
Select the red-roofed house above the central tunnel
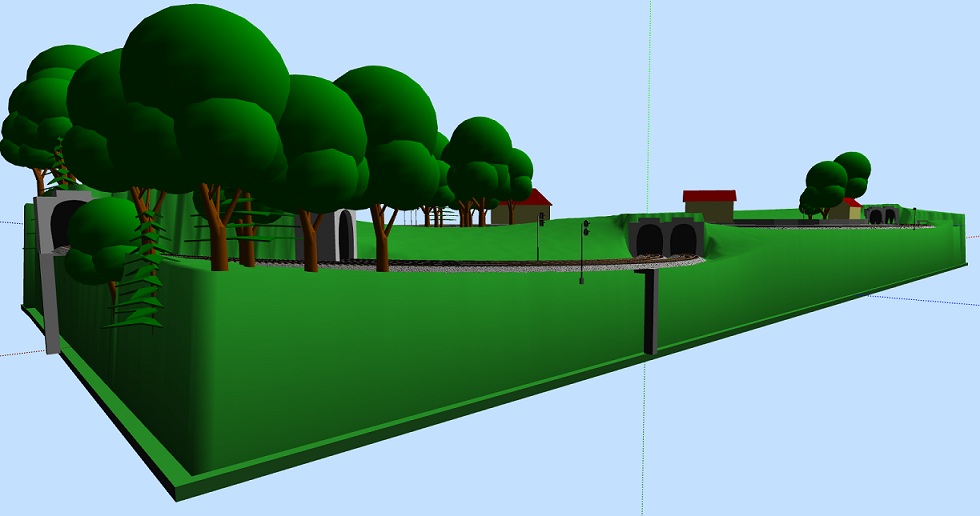point(709,205)
